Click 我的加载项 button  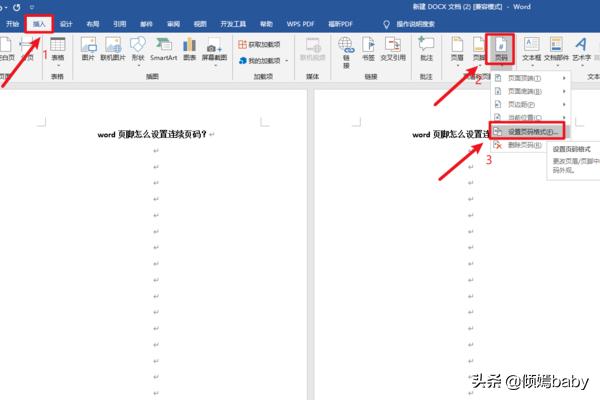click(266, 60)
